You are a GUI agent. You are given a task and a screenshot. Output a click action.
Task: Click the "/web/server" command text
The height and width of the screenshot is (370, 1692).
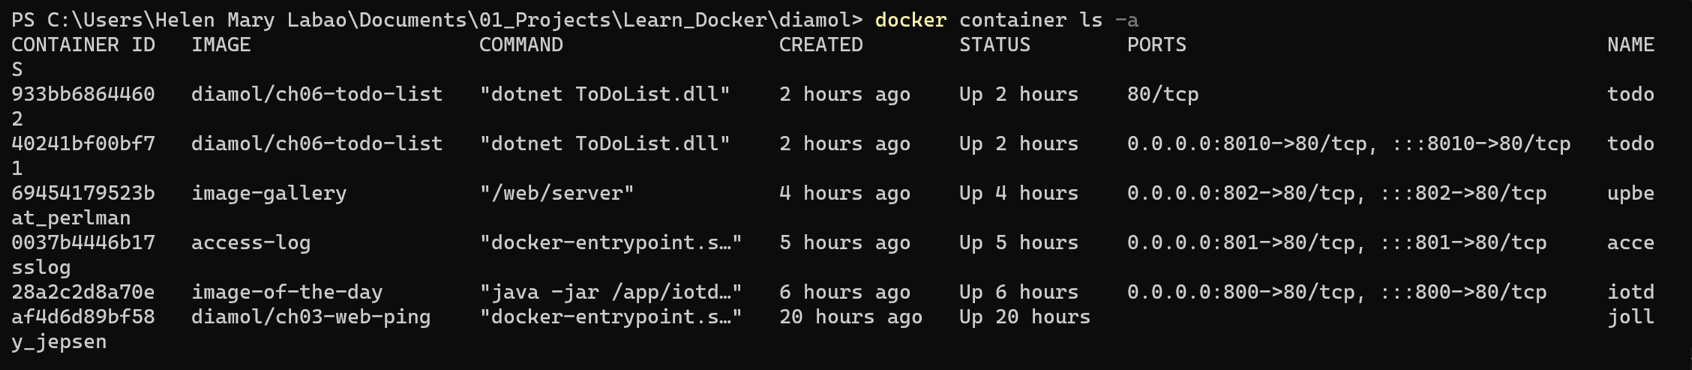coord(557,193)
